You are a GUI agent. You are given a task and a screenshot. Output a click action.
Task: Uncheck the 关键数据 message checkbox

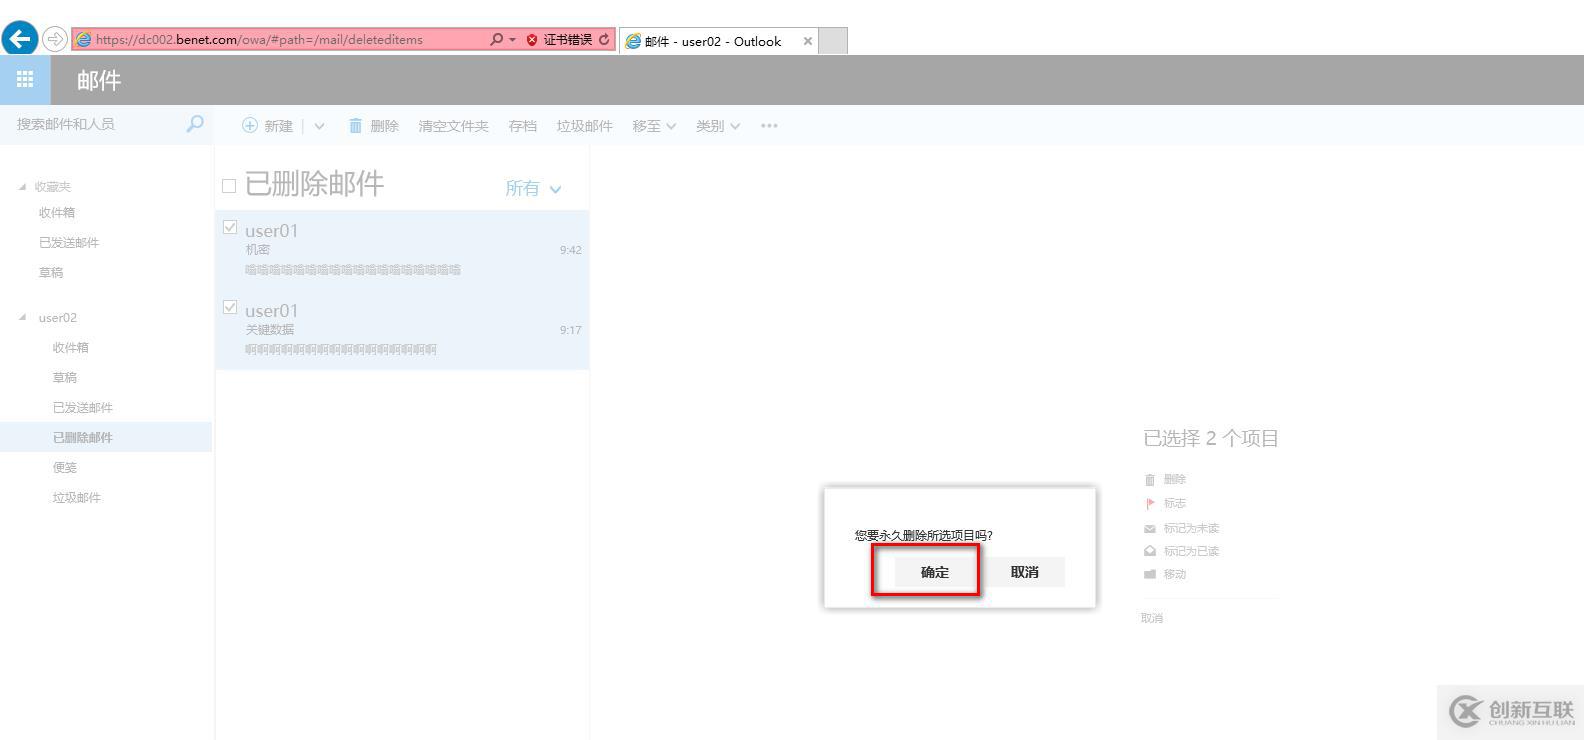pos(230,307)
